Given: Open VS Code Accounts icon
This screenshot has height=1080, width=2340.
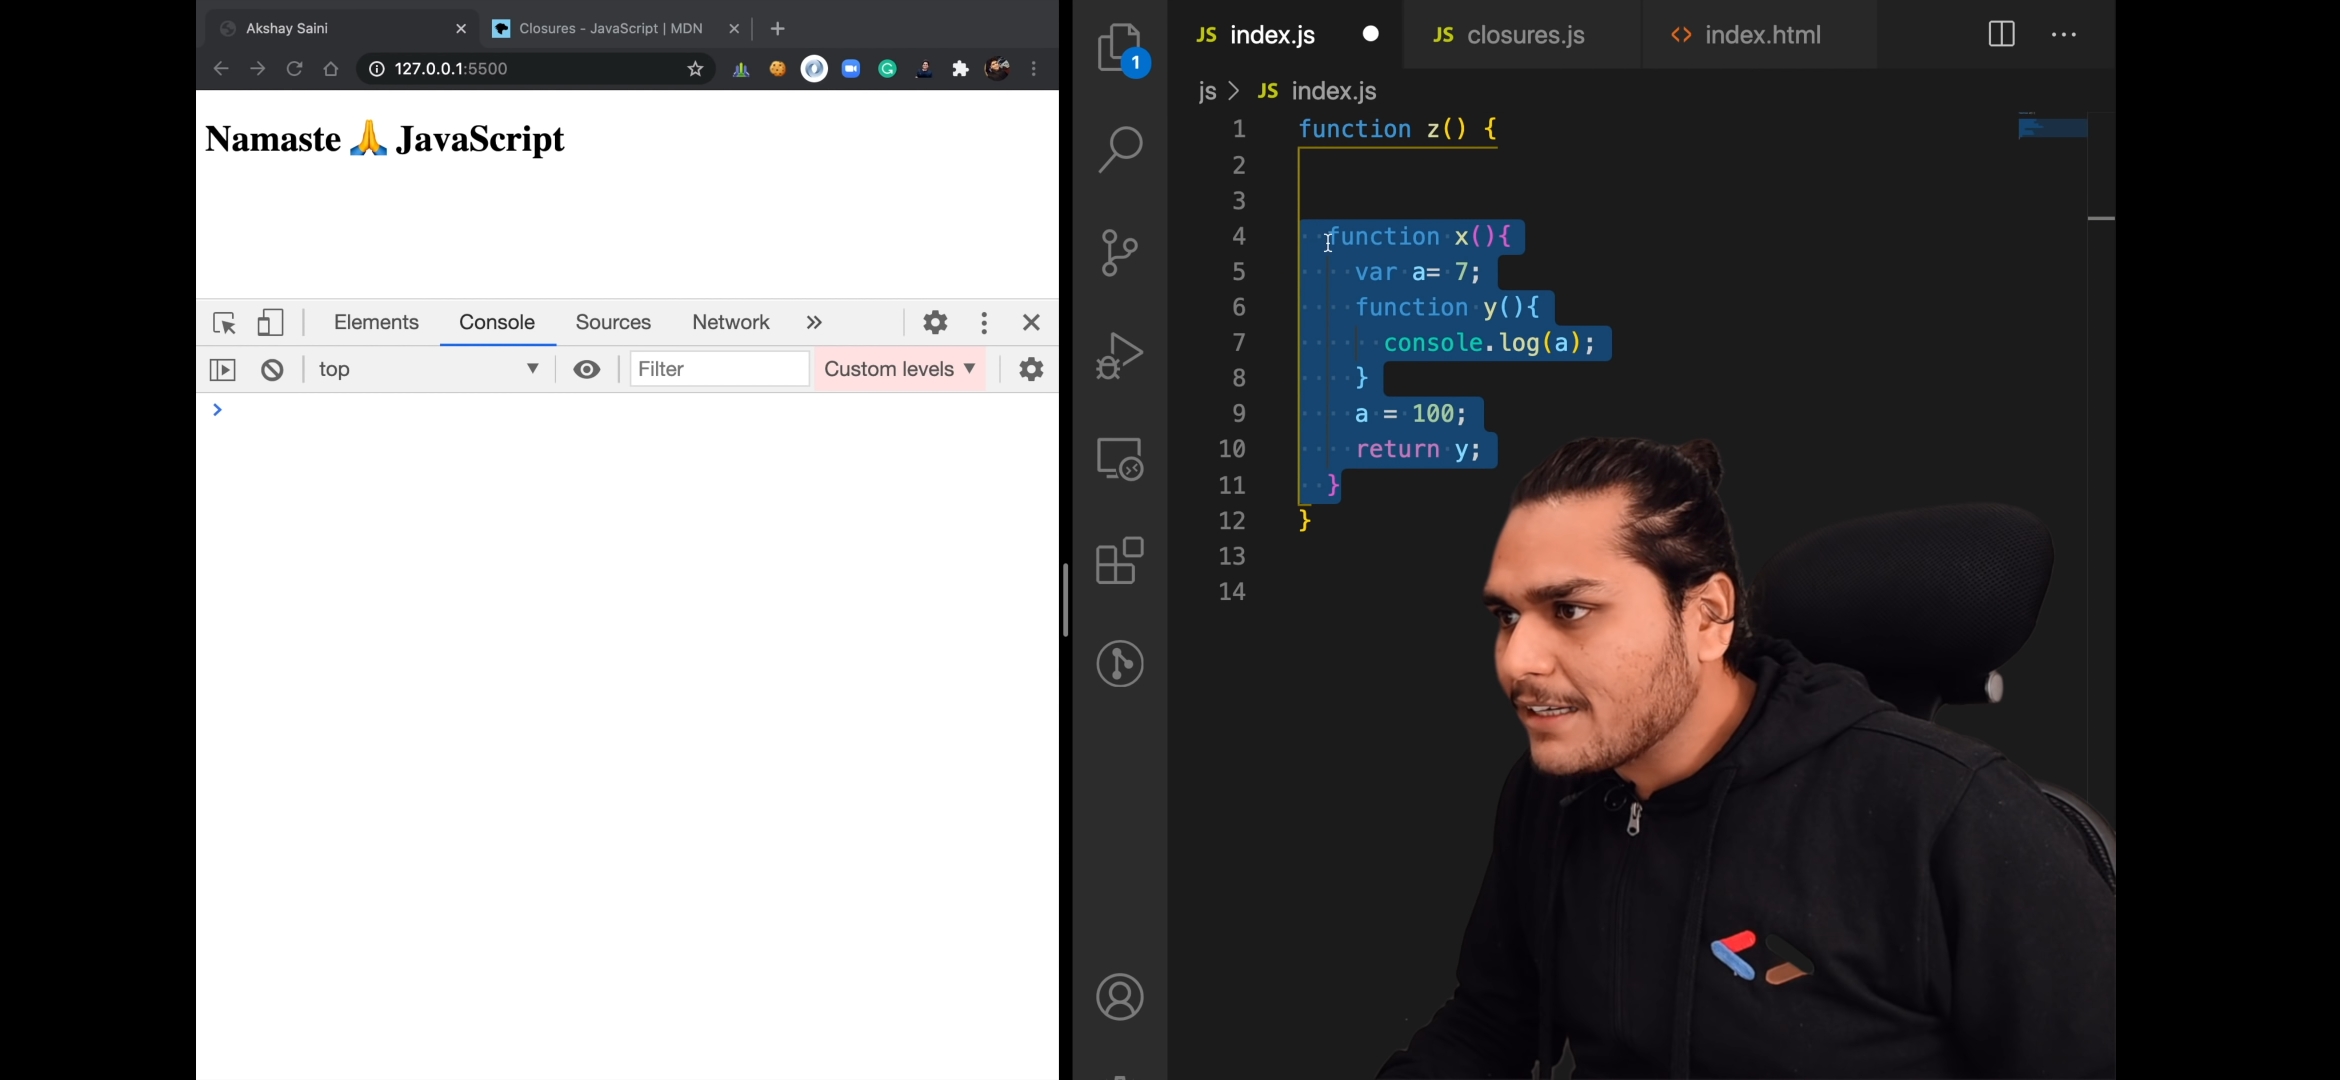Looking at the screenshot, I should click(1120, 997).
